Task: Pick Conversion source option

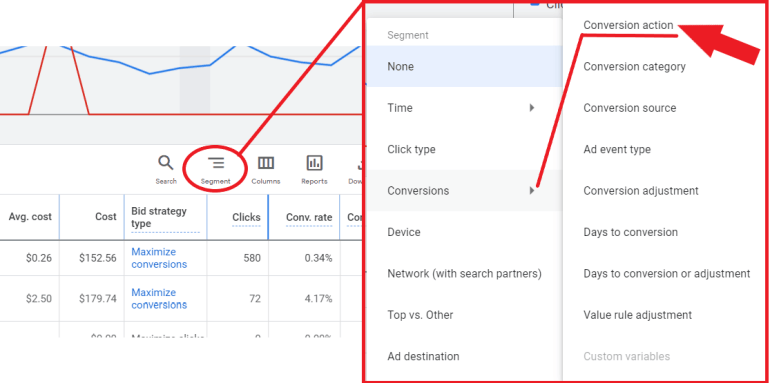Action: point(630,108)
